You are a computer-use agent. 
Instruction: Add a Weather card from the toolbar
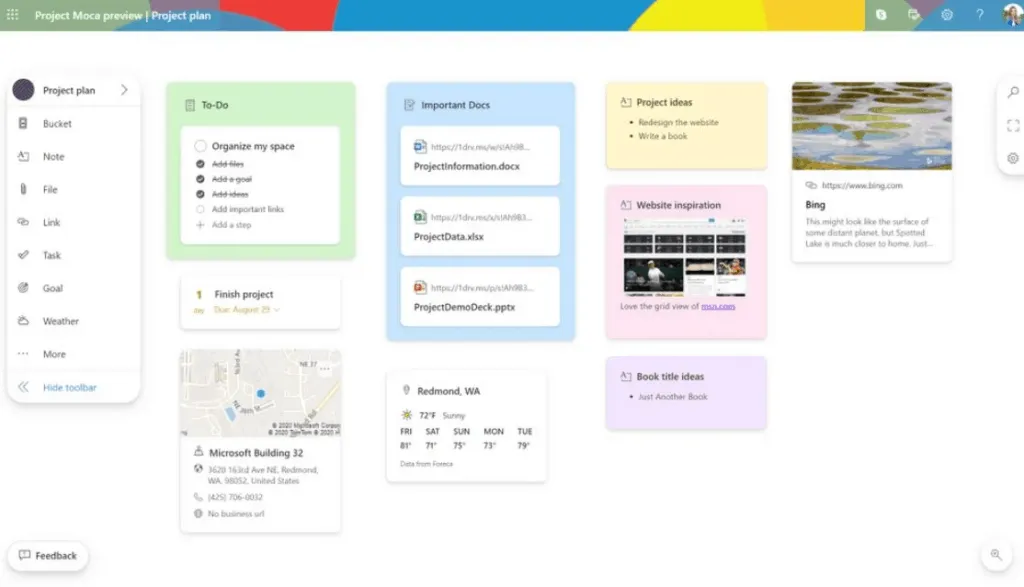[x=23, y=321]
